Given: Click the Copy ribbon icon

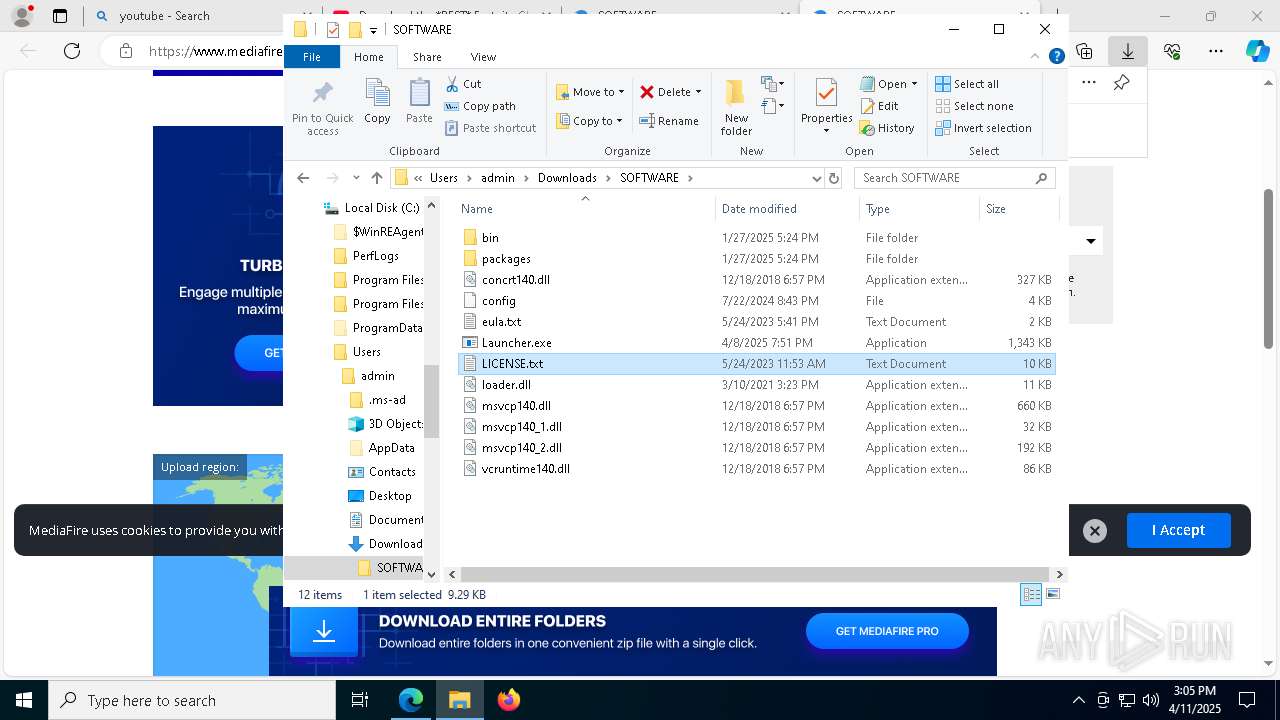Looking at the screenshot, I should tap(377, 102).
